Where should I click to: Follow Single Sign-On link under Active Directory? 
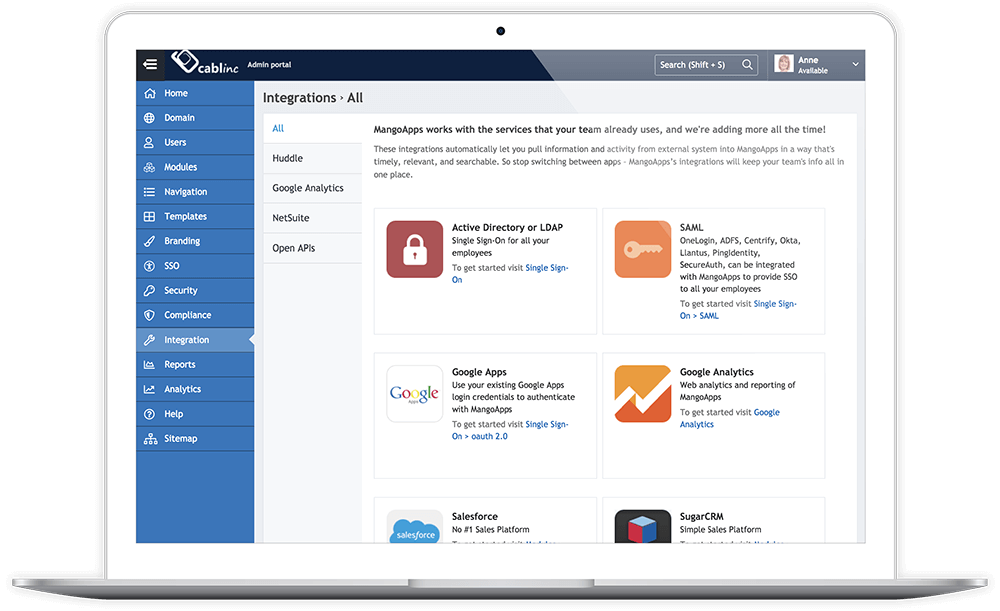(547, 269)
